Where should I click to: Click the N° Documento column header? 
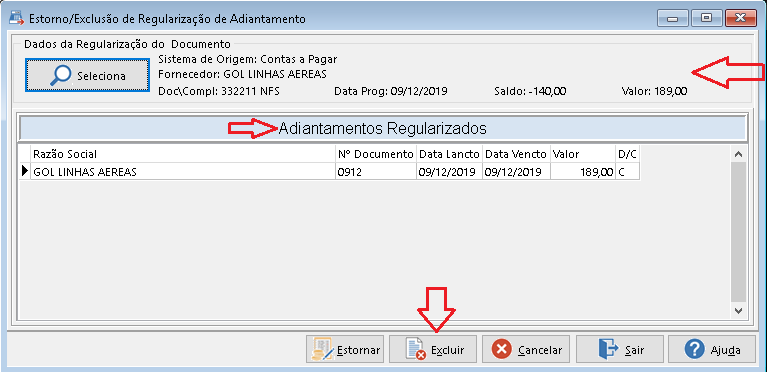(x=376, y=154)
